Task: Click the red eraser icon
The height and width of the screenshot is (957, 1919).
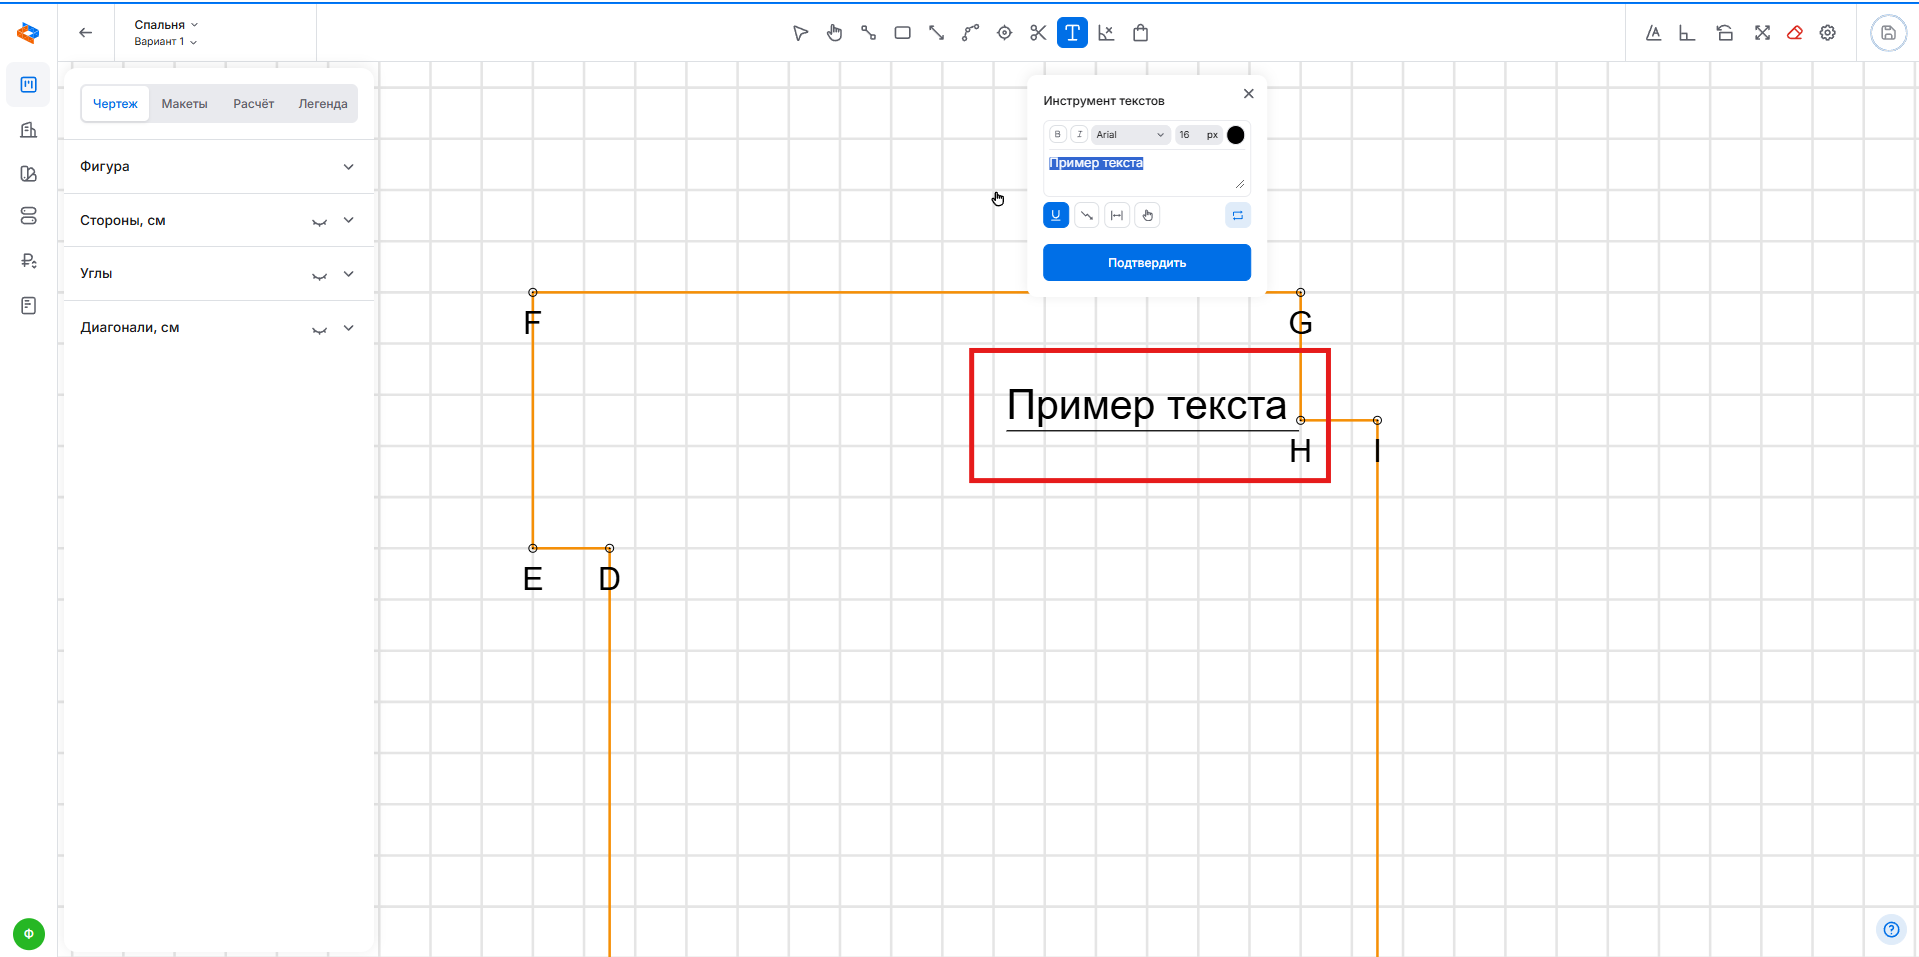Action: click(x=1795, y=33)
